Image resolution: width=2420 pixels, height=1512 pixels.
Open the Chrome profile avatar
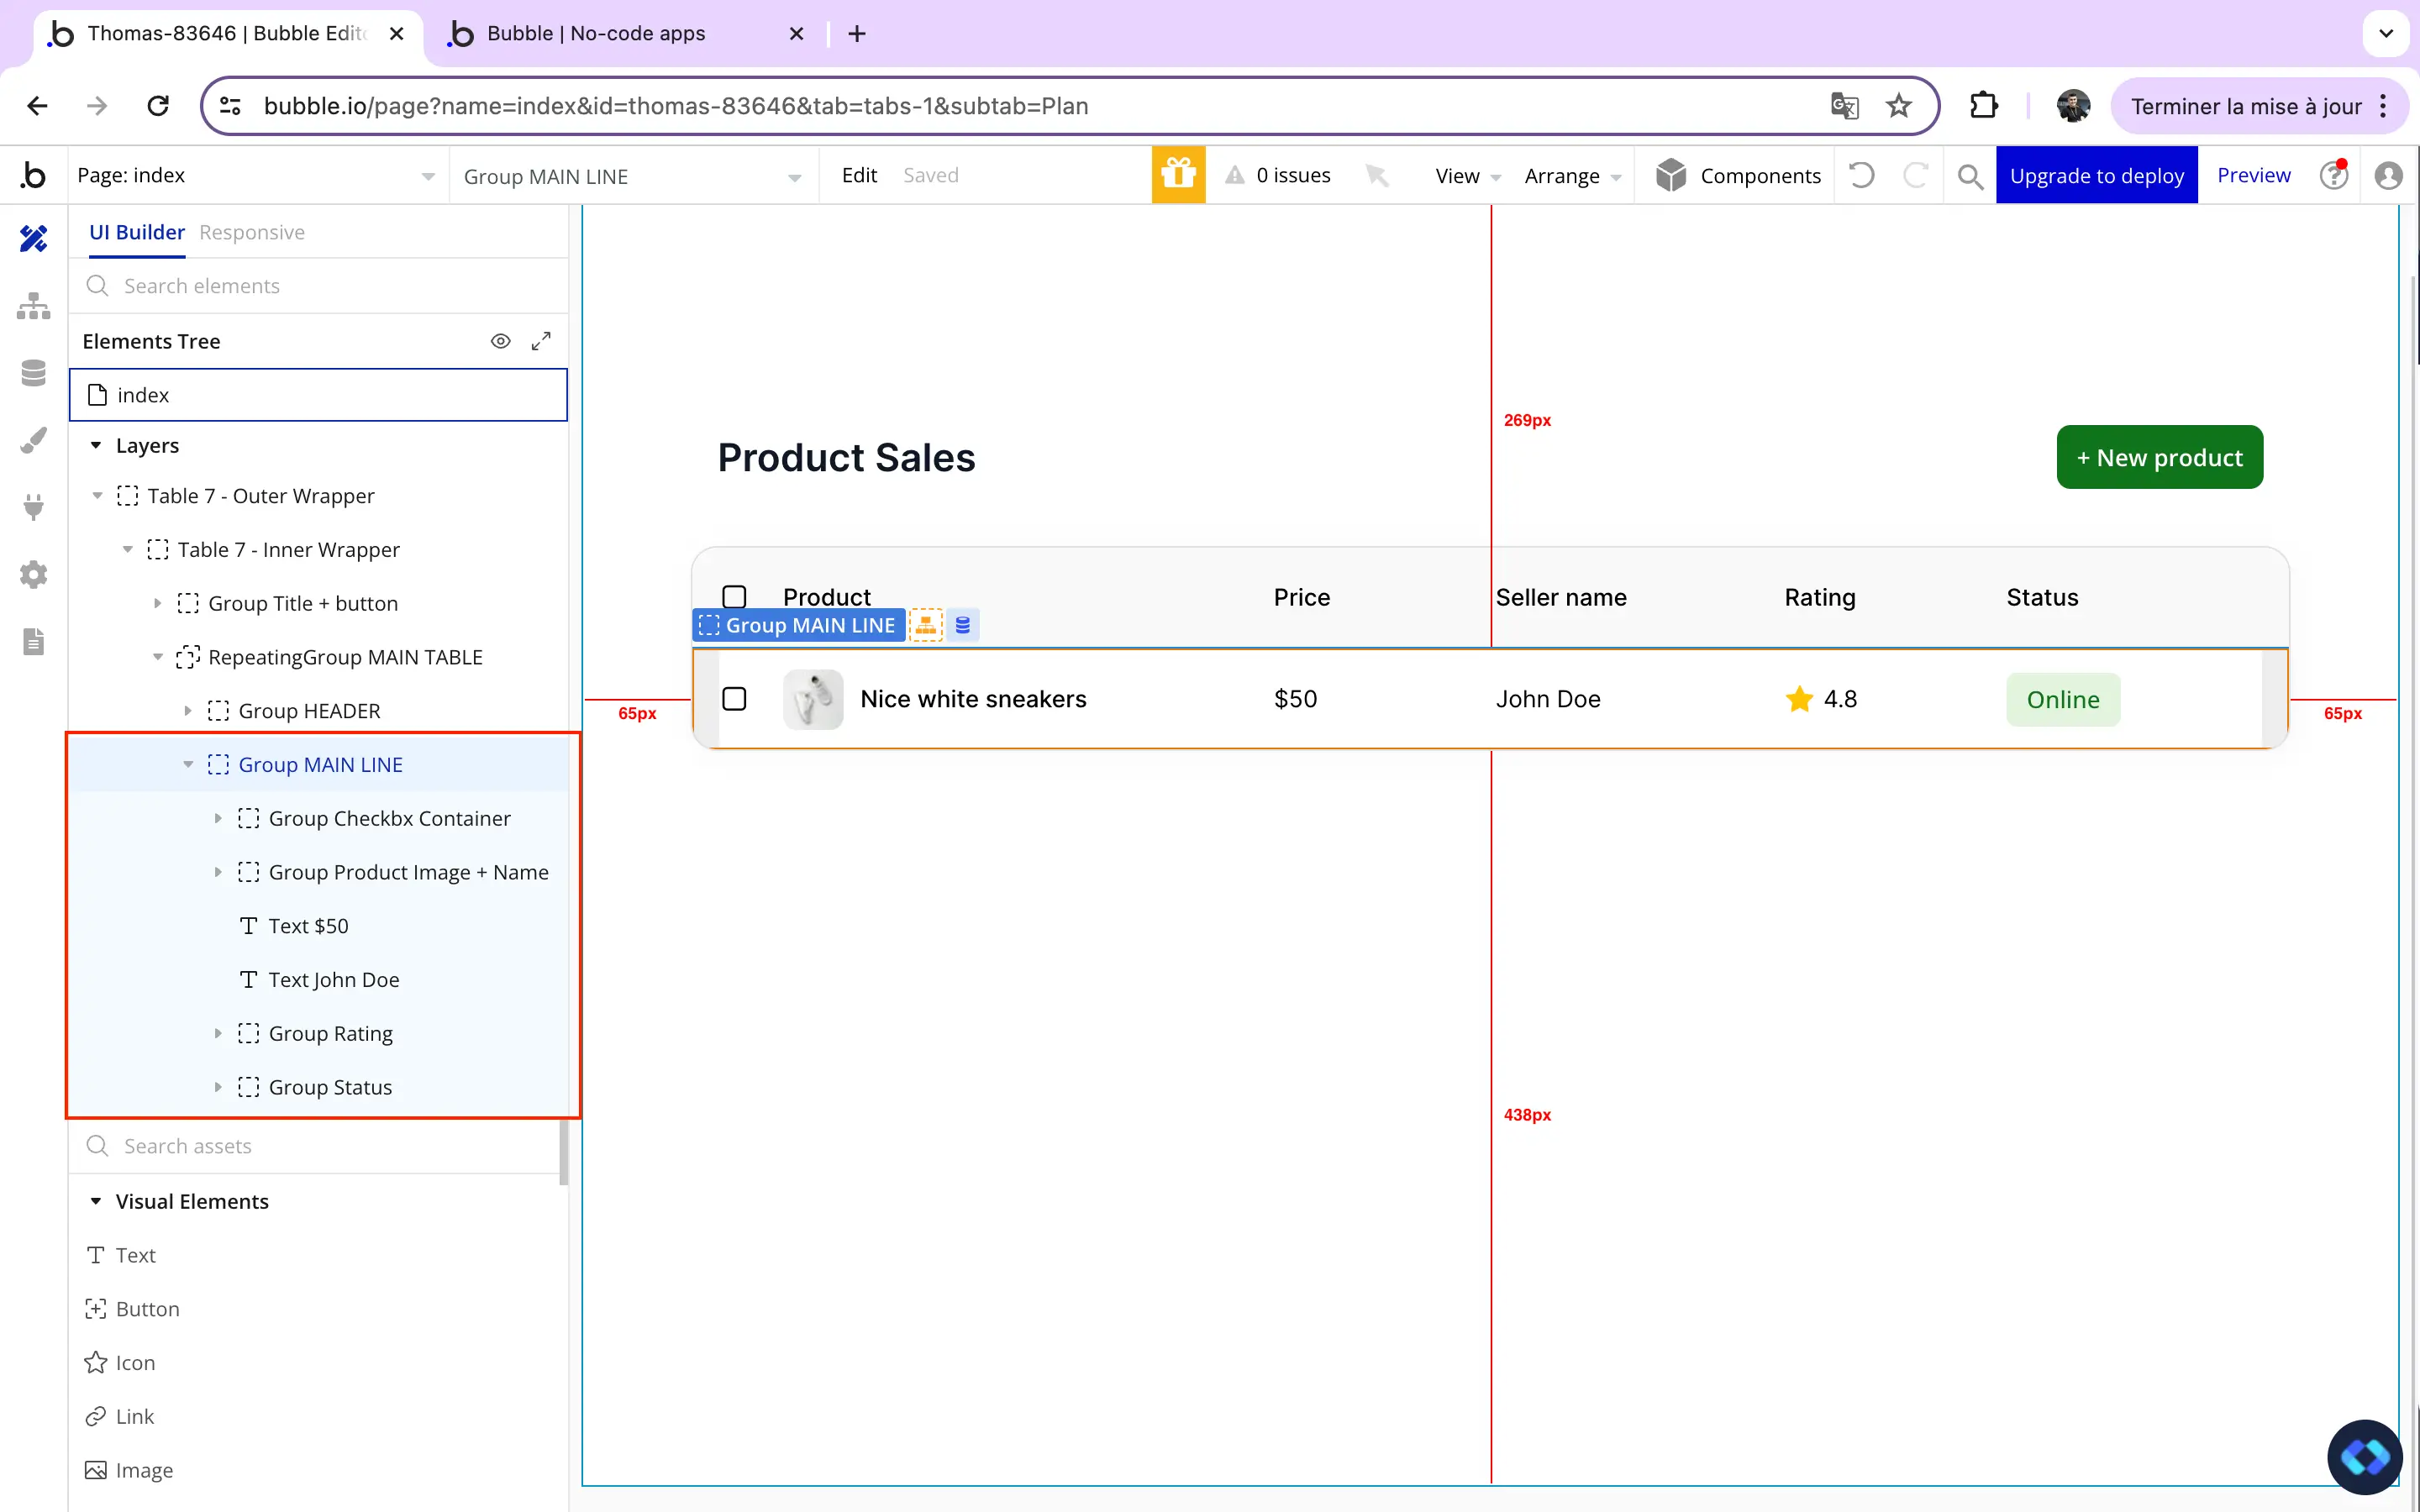tap(2073, 106)
